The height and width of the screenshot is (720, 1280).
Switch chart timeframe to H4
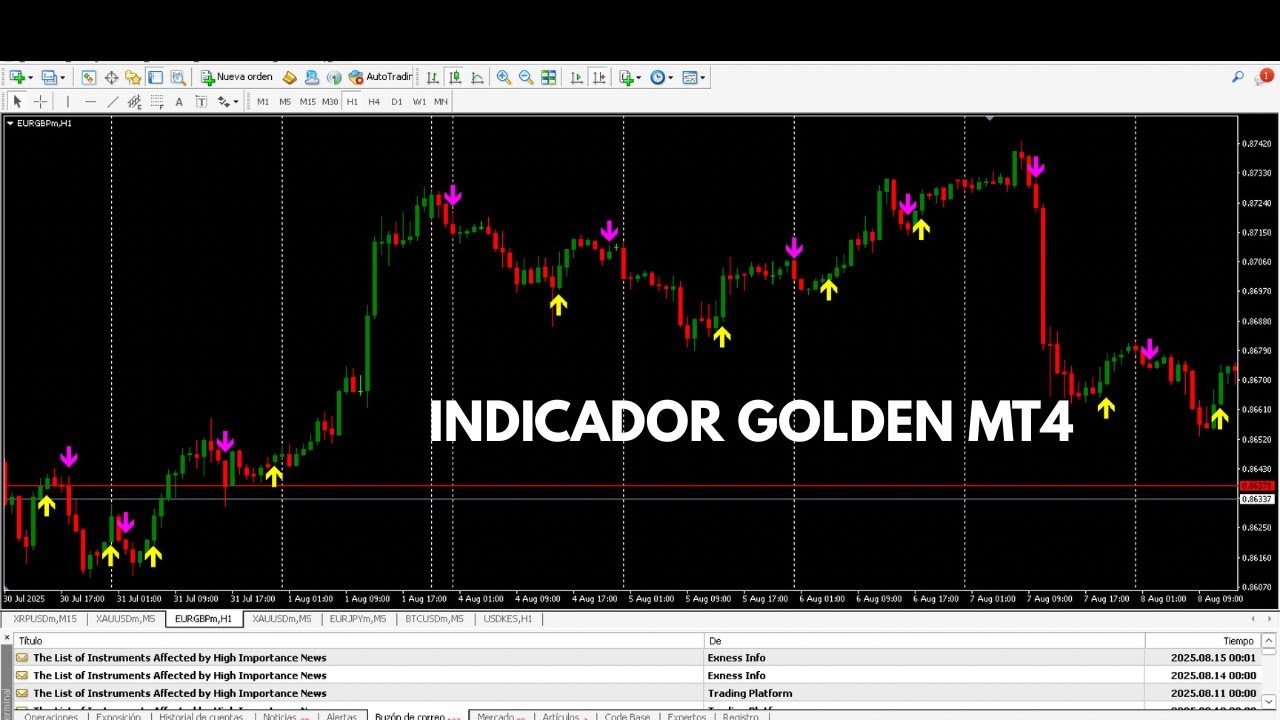click(x=374, y=101)
